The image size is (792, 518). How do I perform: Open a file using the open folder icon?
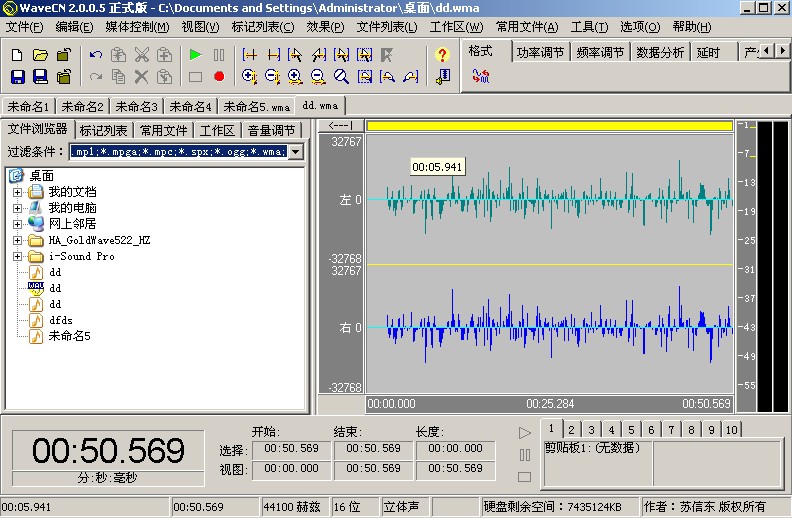click(x=40, y=55)
